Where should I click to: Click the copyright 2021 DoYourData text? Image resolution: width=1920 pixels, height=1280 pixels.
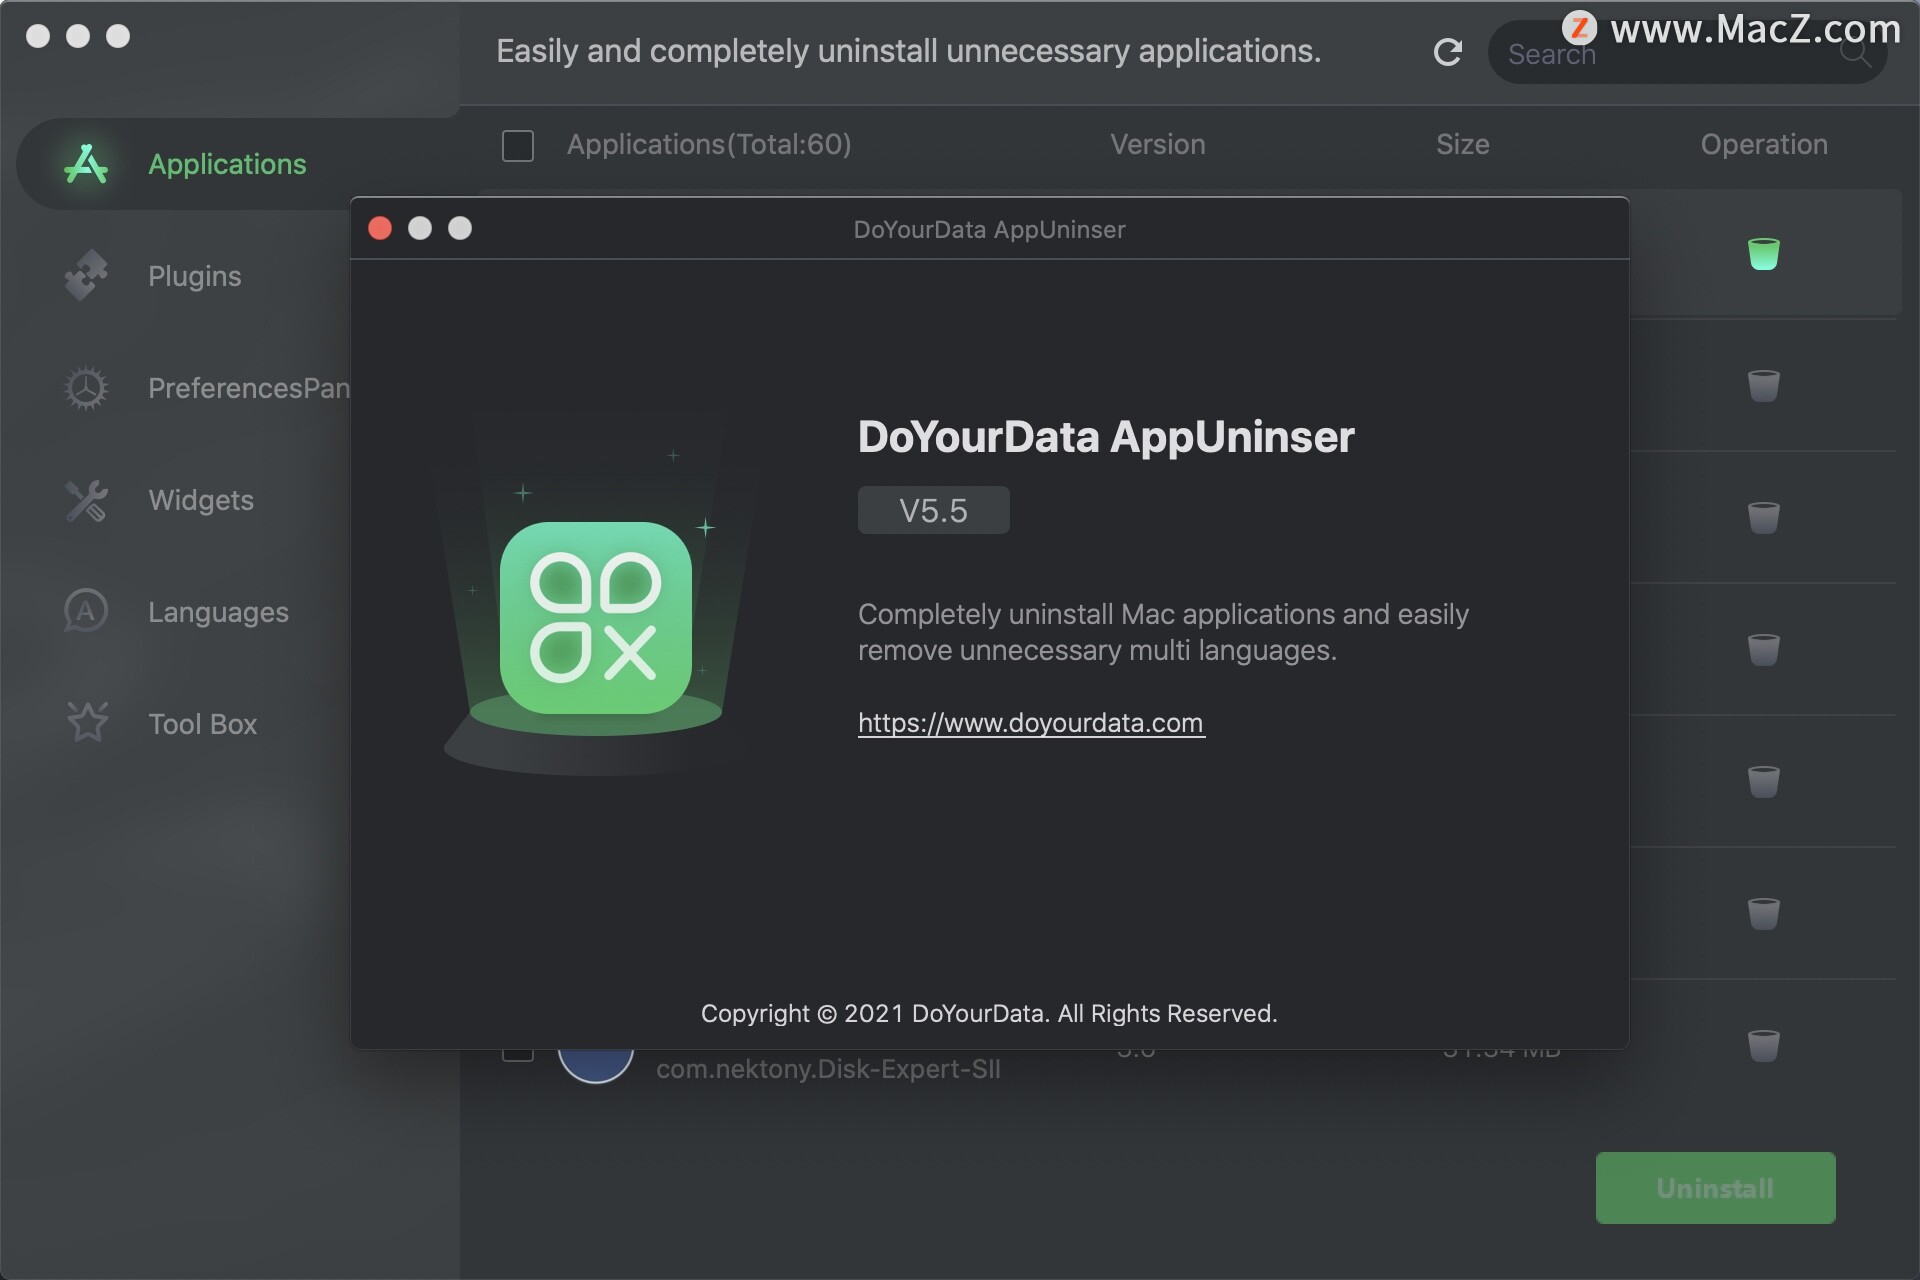pyautogui.click(x=989, y=1014)
